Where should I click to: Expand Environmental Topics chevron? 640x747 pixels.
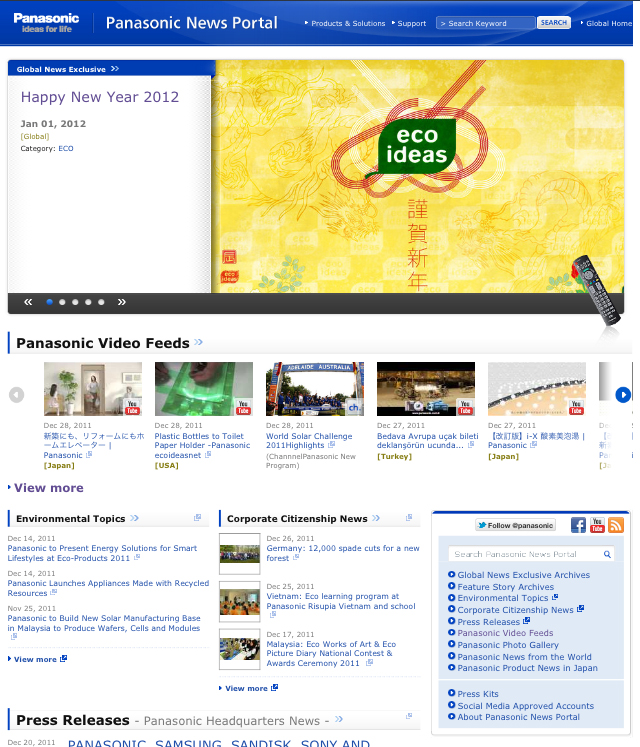click(x=134, y=518)
